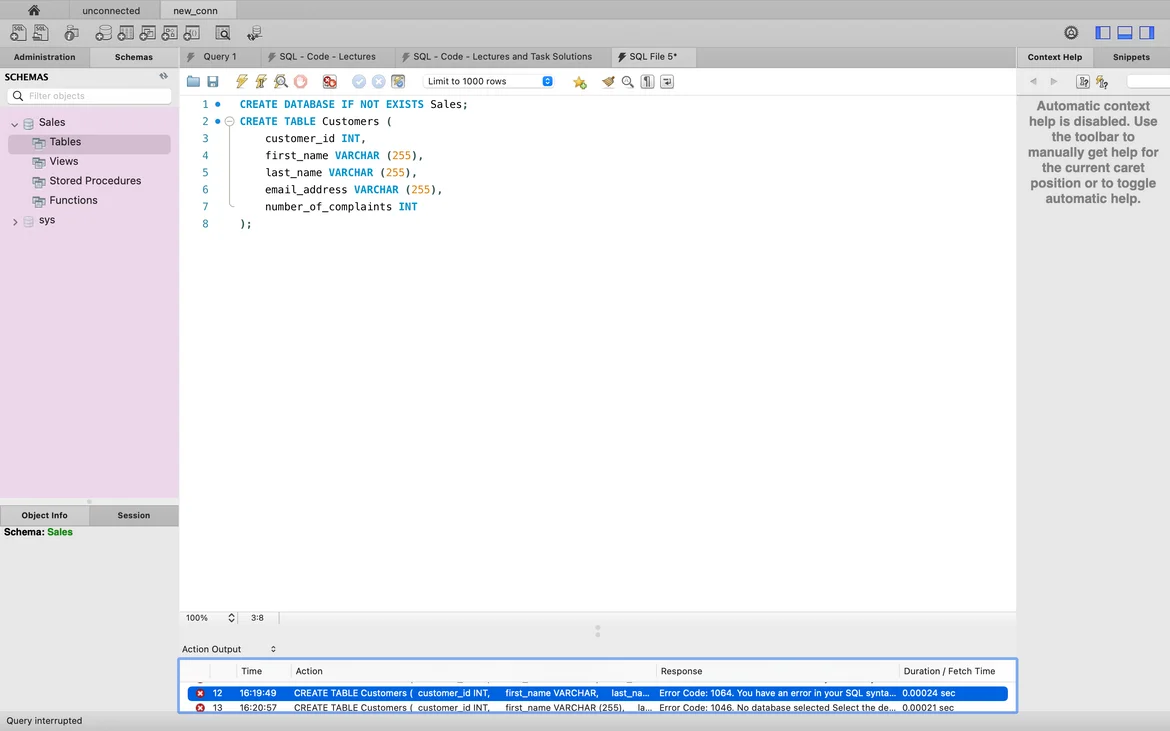Select Stored Procedures under Sales schema

[x=95, y=181]
